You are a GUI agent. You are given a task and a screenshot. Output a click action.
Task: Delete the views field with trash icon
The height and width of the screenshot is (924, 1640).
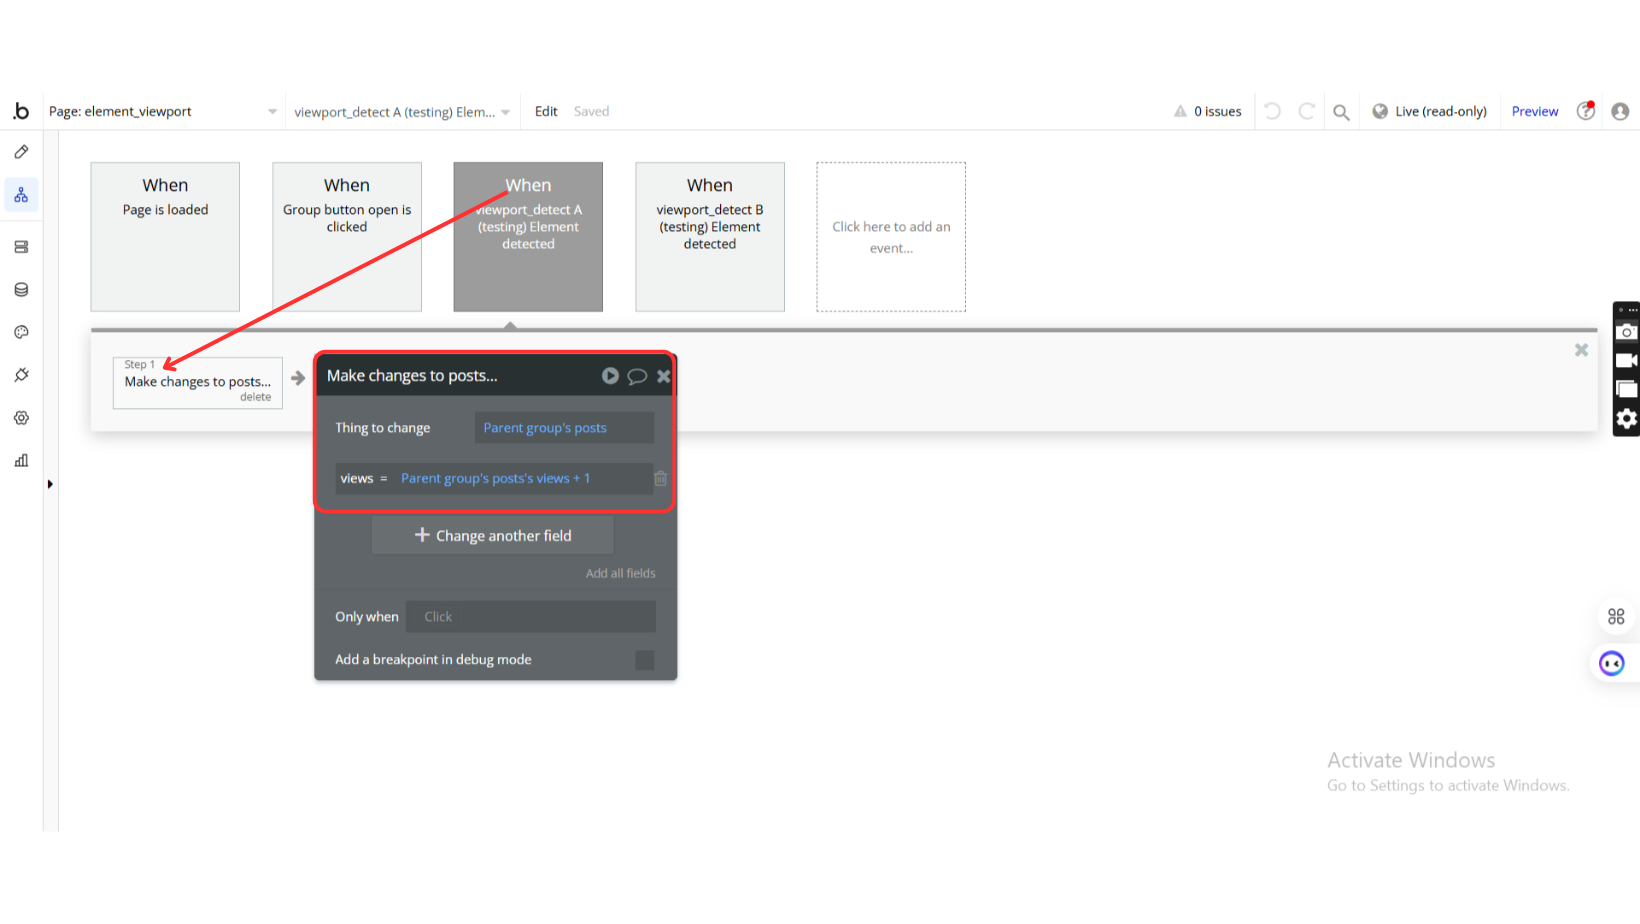[x=661, y=479]
